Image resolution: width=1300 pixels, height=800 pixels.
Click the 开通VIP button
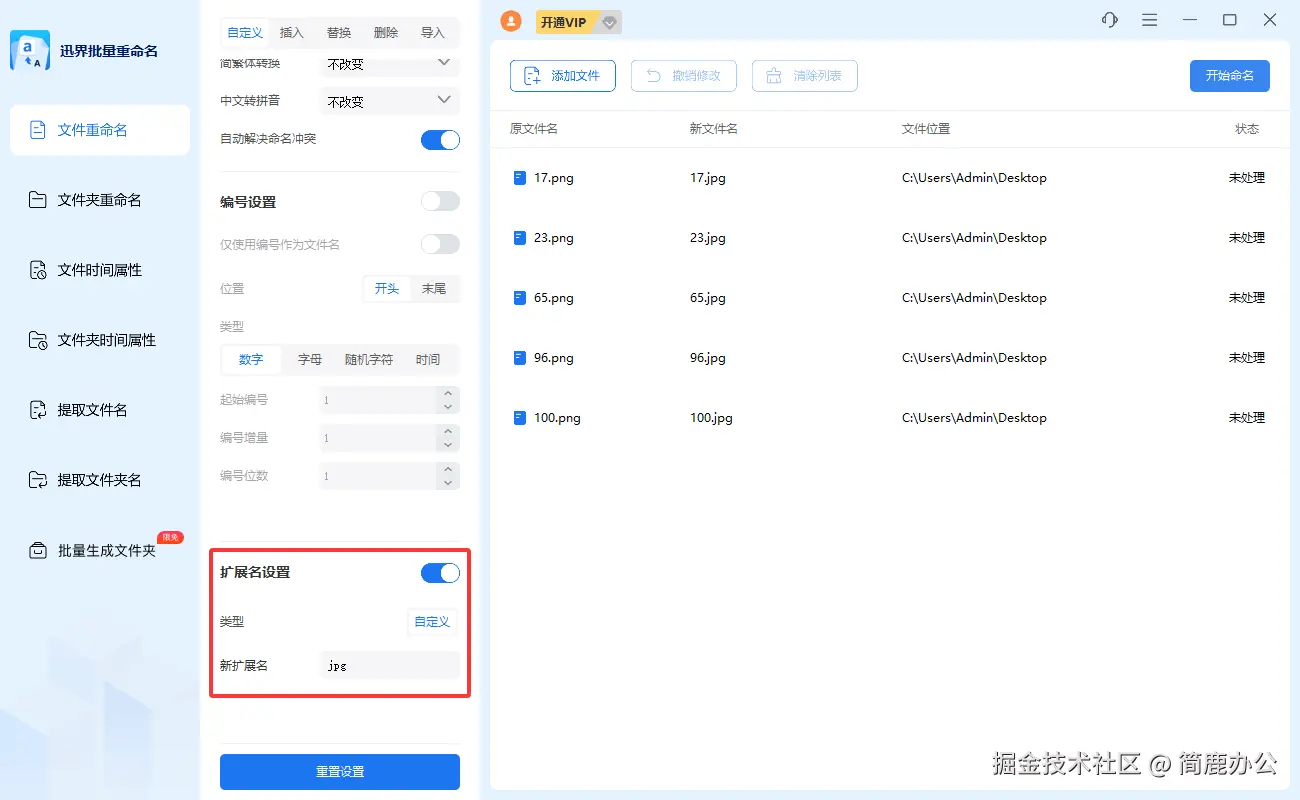[564, 22]
